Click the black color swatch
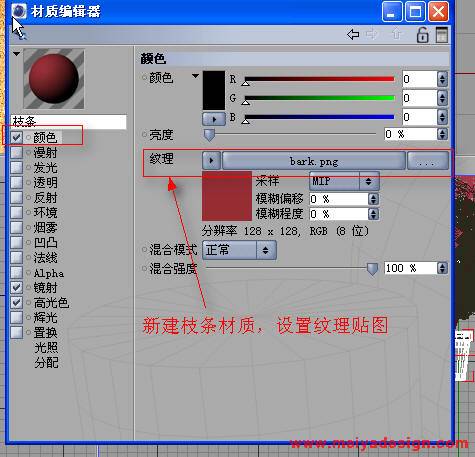 point(214,90)
